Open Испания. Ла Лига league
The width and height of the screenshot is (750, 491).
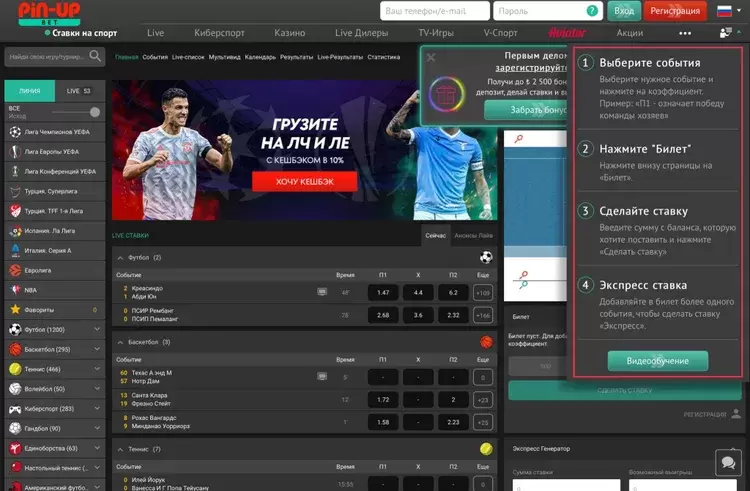click(x=55, y=231)
